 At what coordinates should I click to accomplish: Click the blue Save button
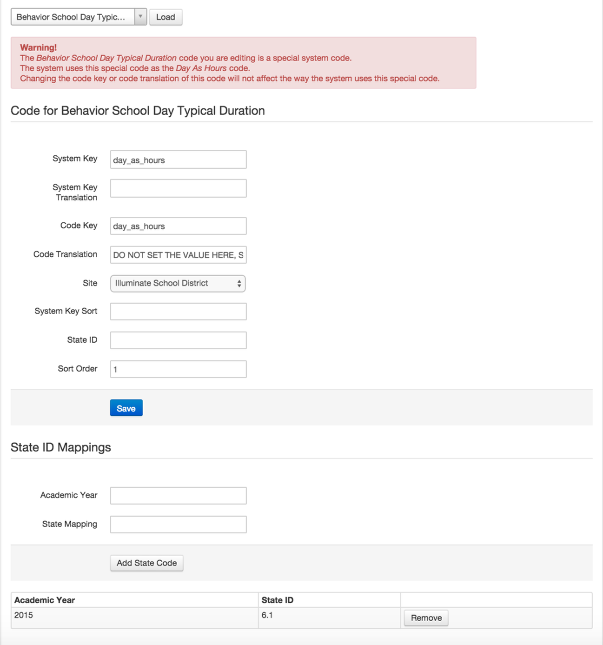126,408
